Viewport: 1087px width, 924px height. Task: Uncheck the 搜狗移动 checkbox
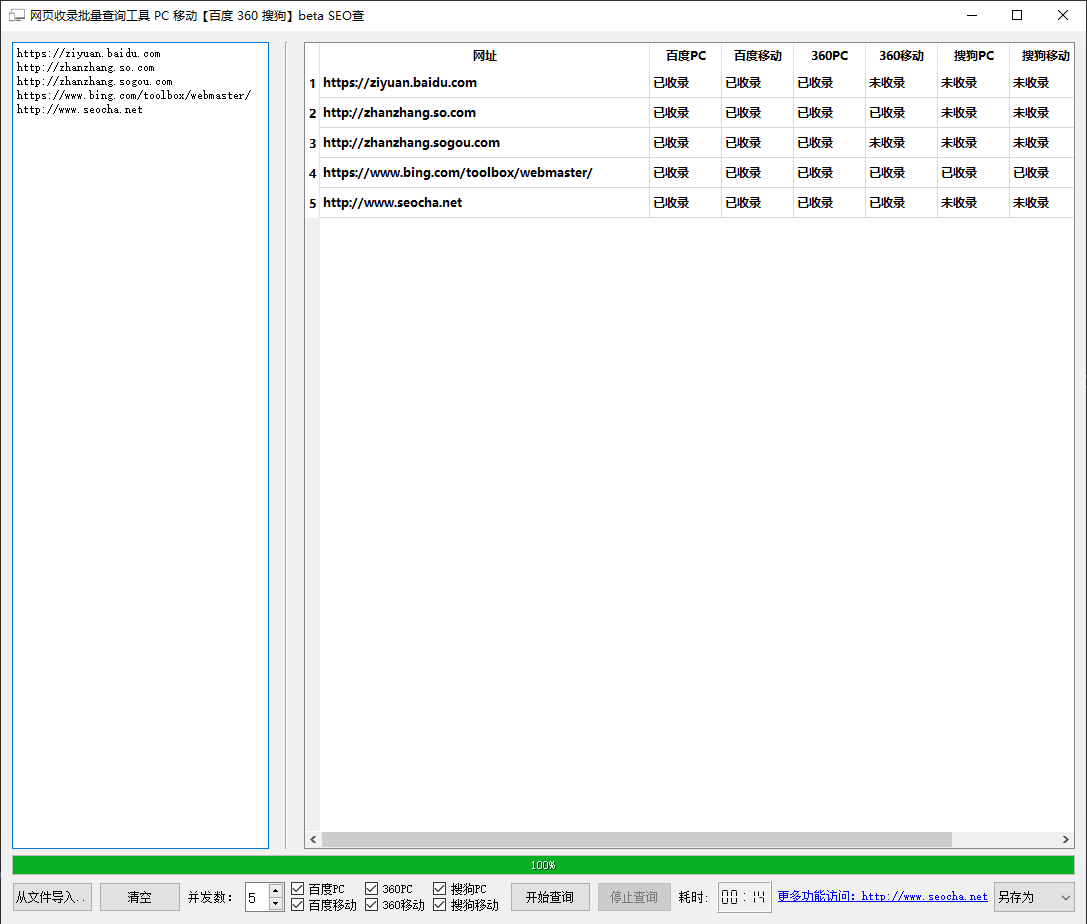point(440,905)
